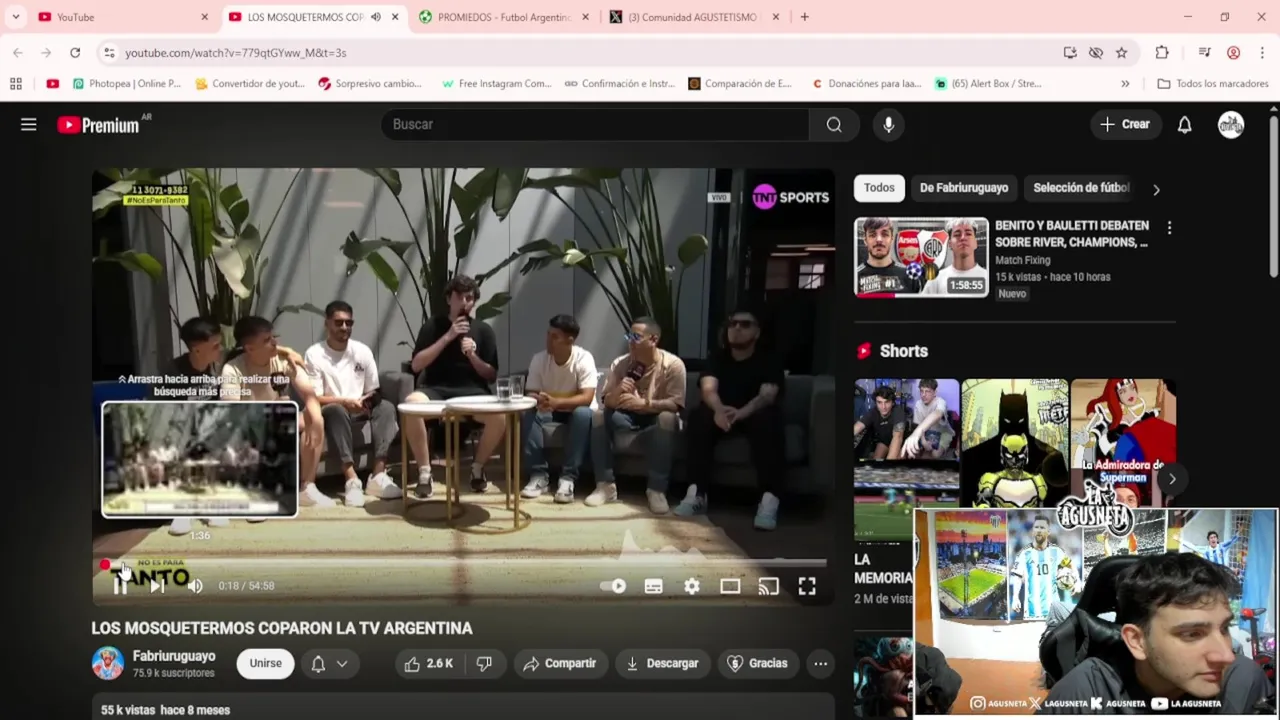The height and width of the screenshot is (720, 1280).
Task: Open the Todos los marcadores folder
Action: [x=1212, y=84]
